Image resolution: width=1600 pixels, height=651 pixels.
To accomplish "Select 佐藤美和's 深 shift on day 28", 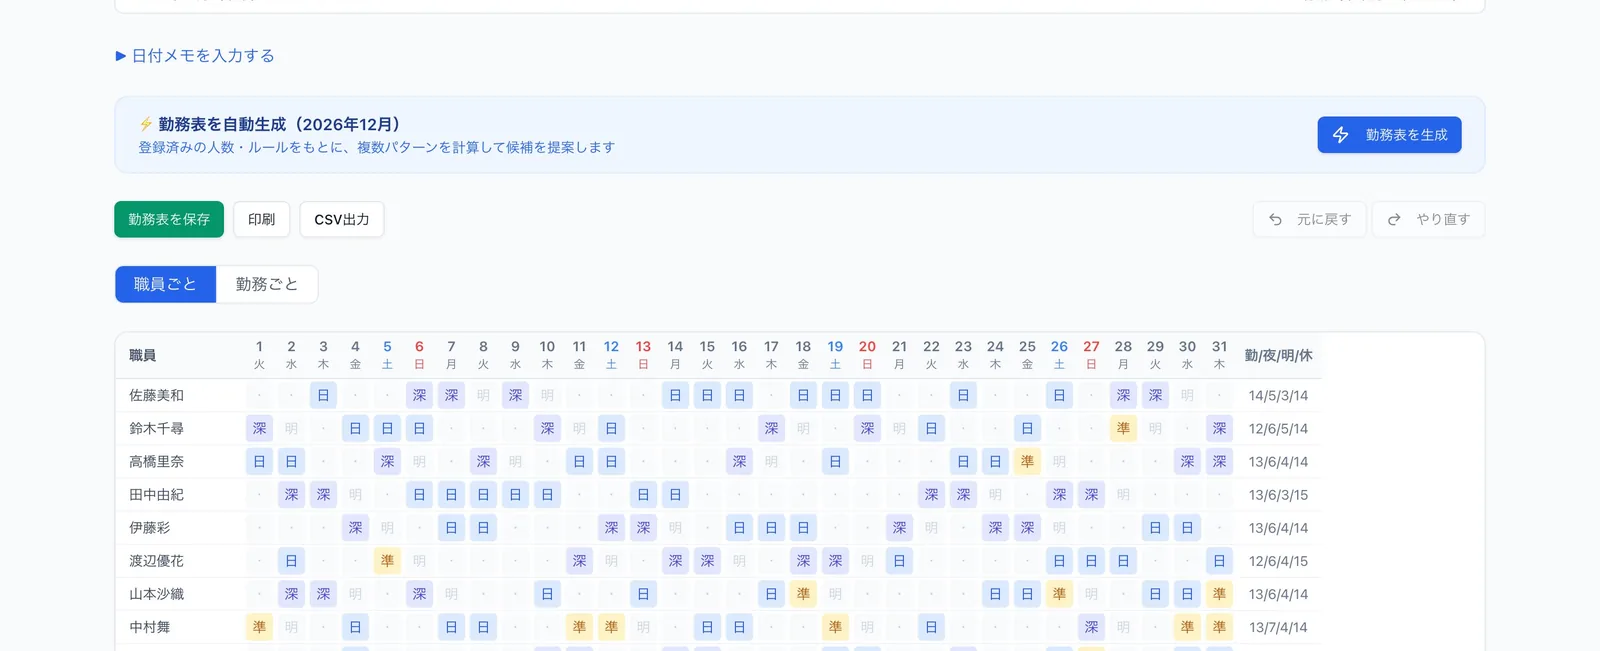I will (1123, 395).
